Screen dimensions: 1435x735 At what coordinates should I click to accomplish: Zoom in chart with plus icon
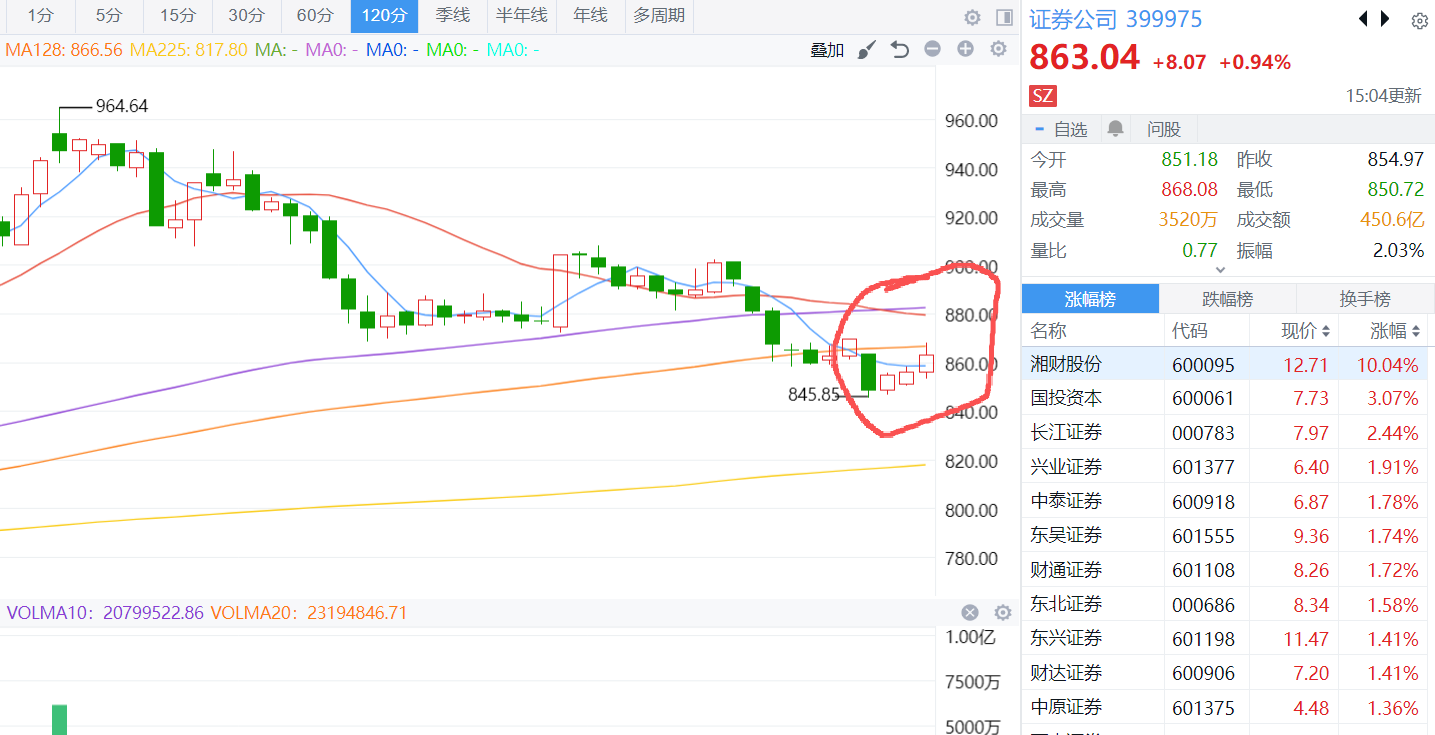coord(965,49)
